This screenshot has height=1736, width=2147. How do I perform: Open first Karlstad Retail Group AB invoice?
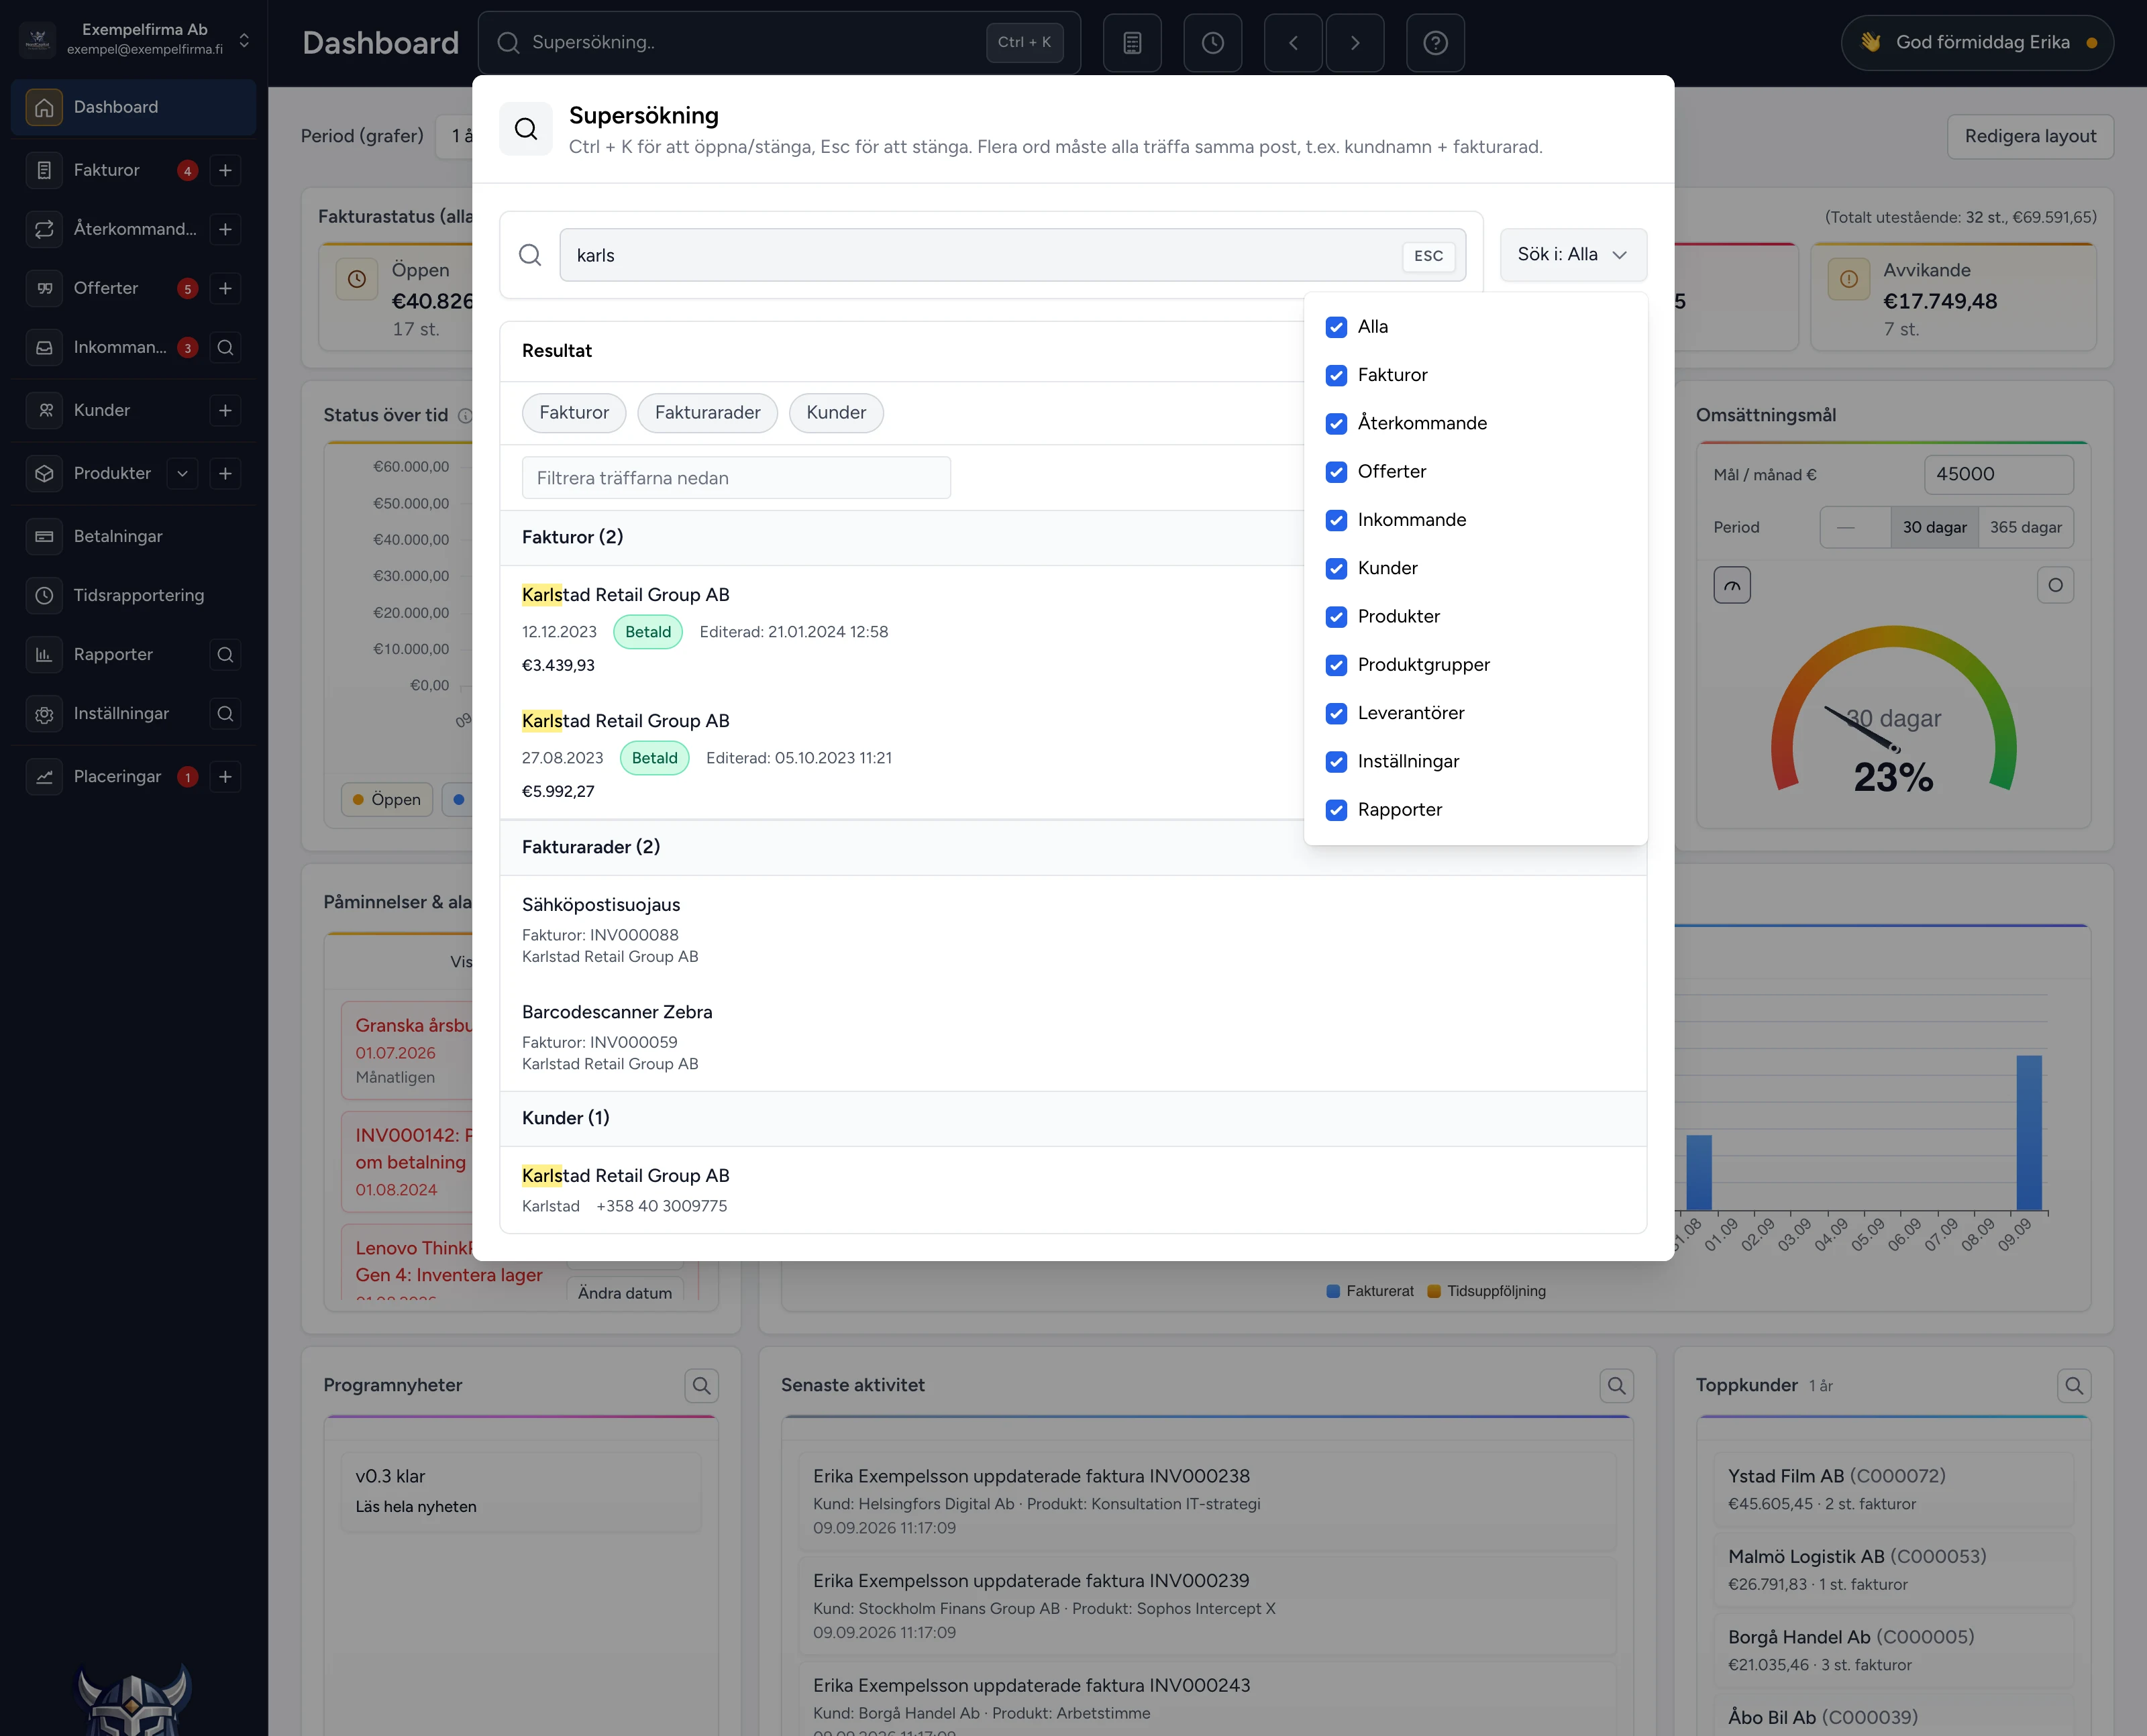625,595
